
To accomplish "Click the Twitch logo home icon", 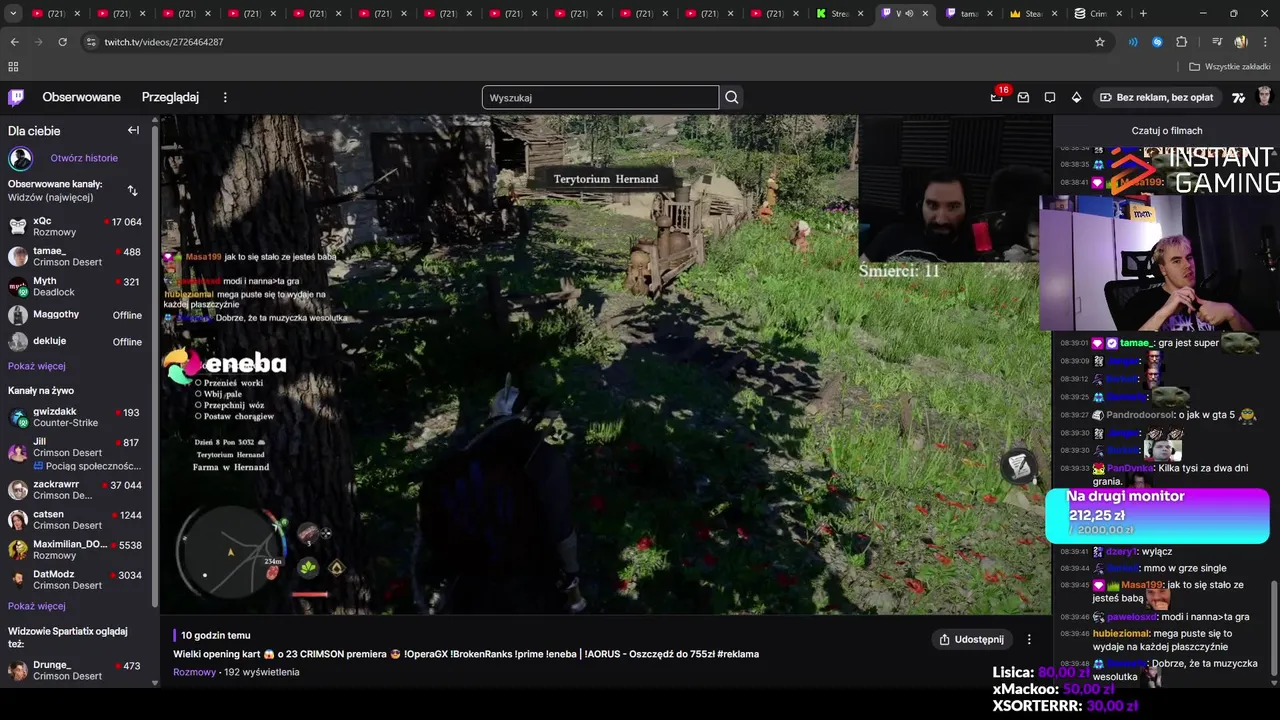I will (x=16, y=97).
